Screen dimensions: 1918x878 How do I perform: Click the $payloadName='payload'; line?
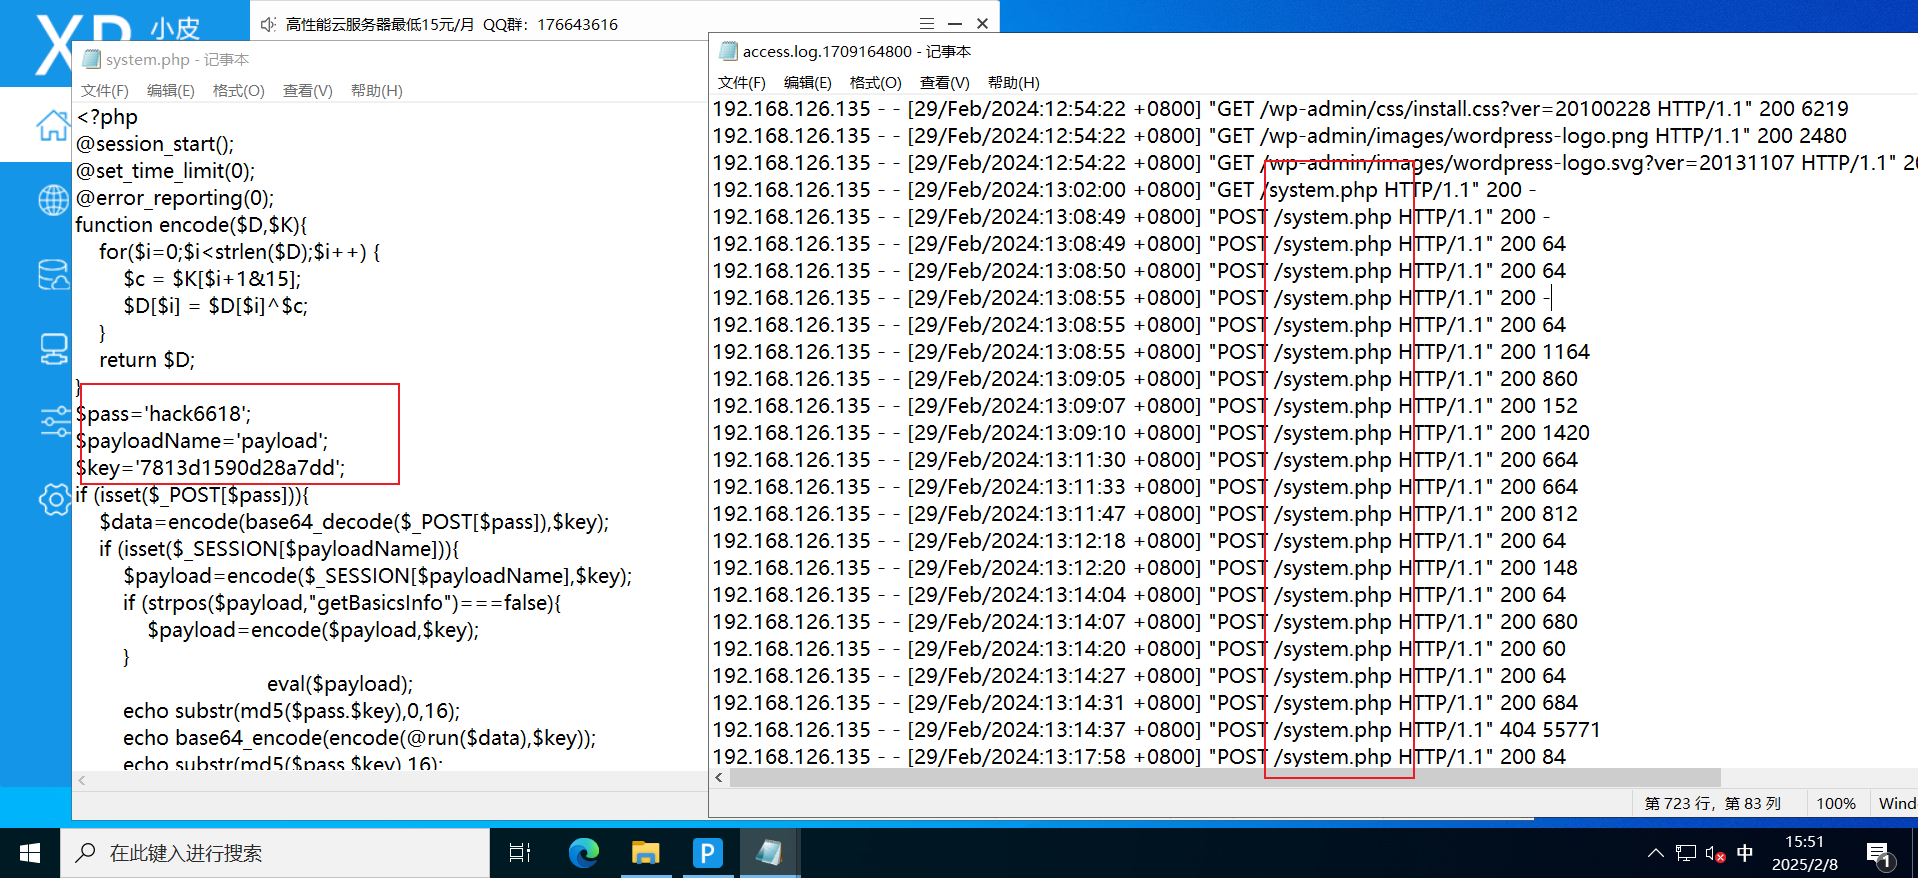click(x=201, y=441)
